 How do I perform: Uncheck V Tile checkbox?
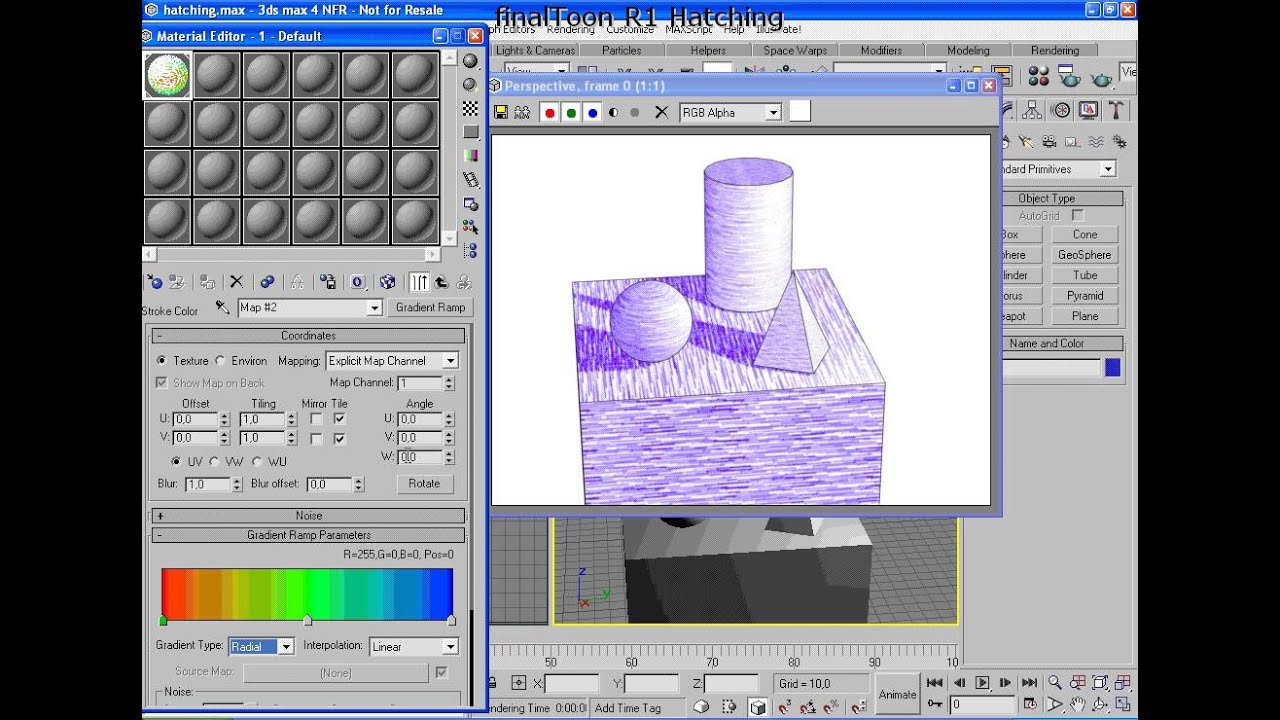340,438
